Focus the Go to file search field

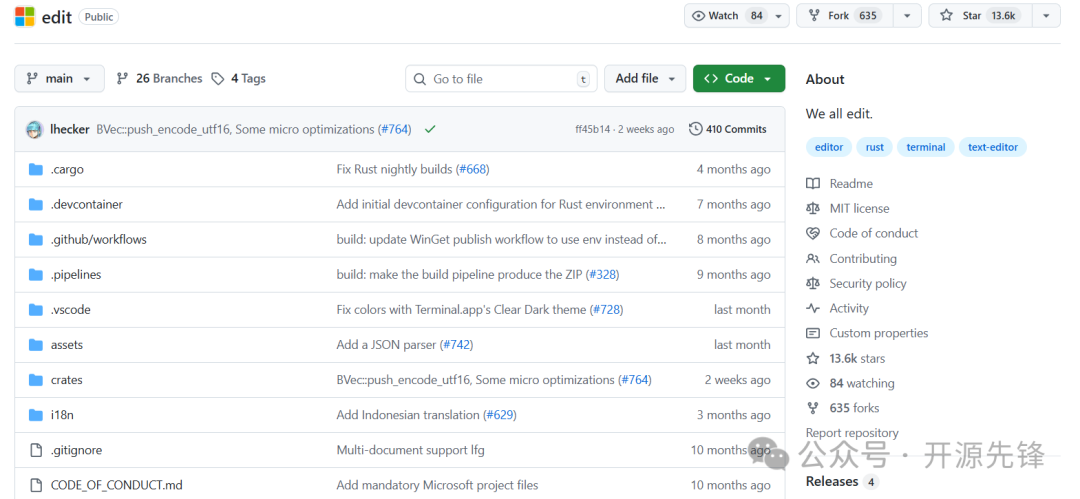click(500, 79)
